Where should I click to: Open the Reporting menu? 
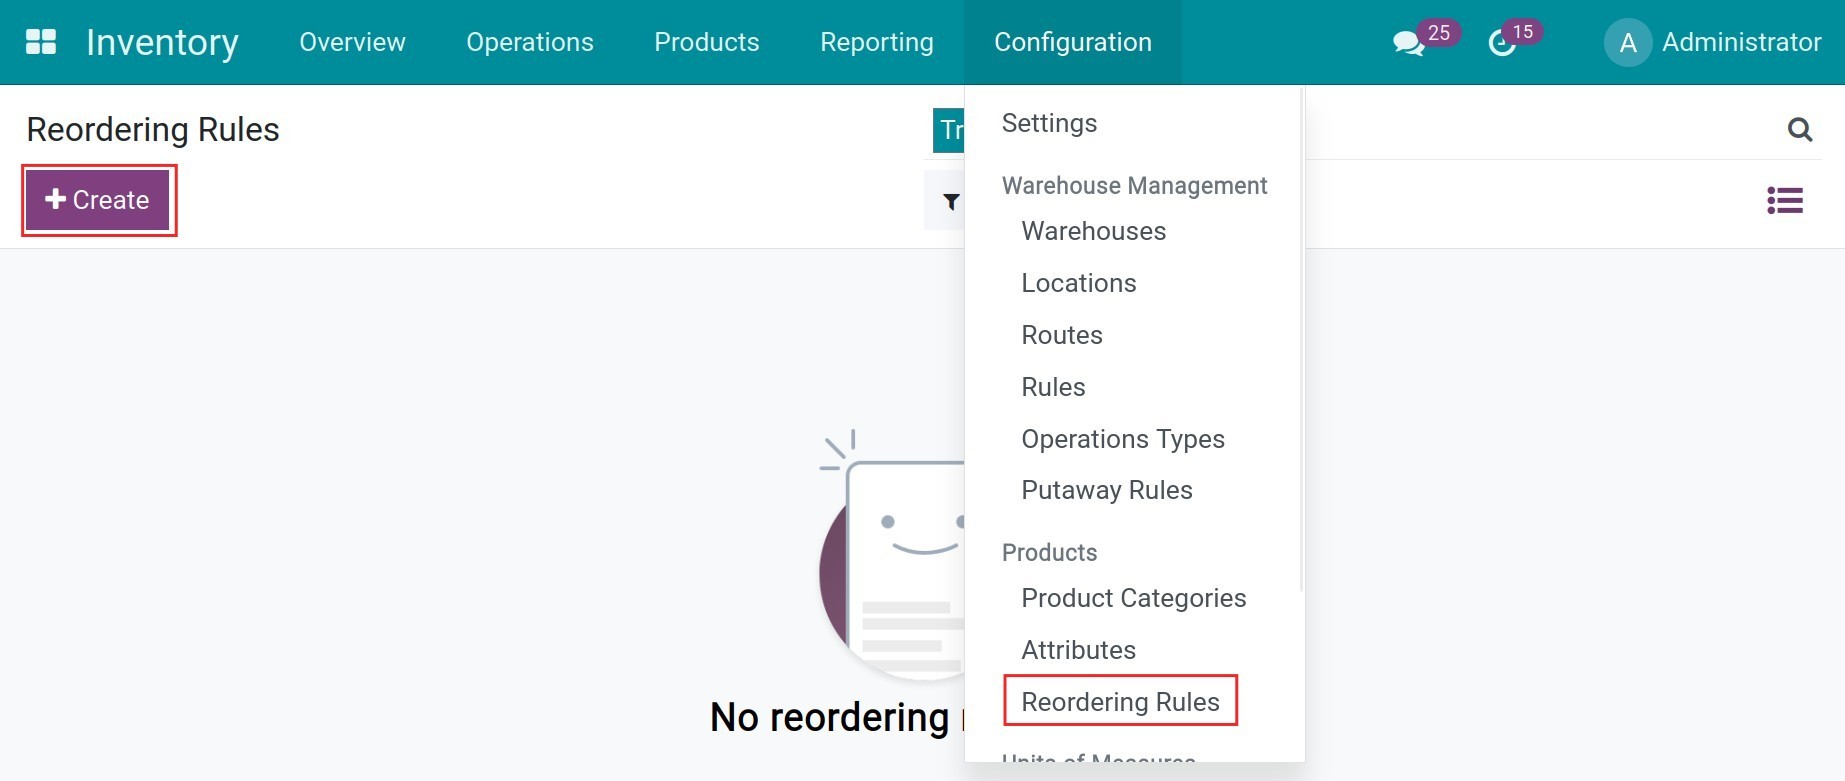tap(877, 42)
